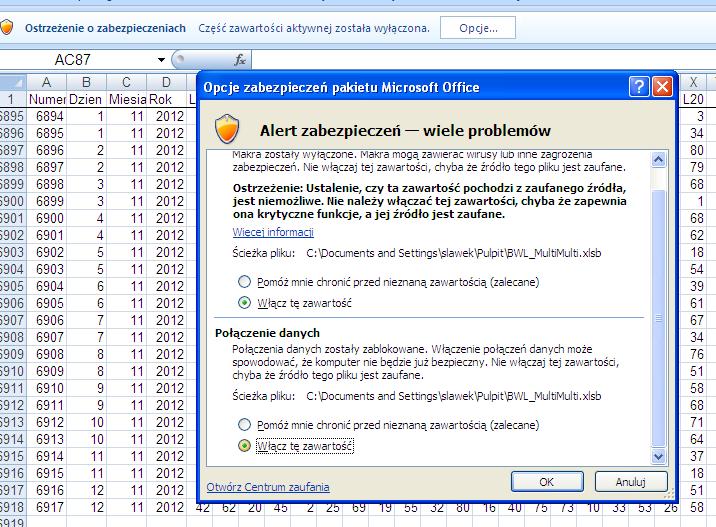Screen dimensions: 716x527
Task: Click cell containing 6917 in column A
Action: [x=47, y=507]
